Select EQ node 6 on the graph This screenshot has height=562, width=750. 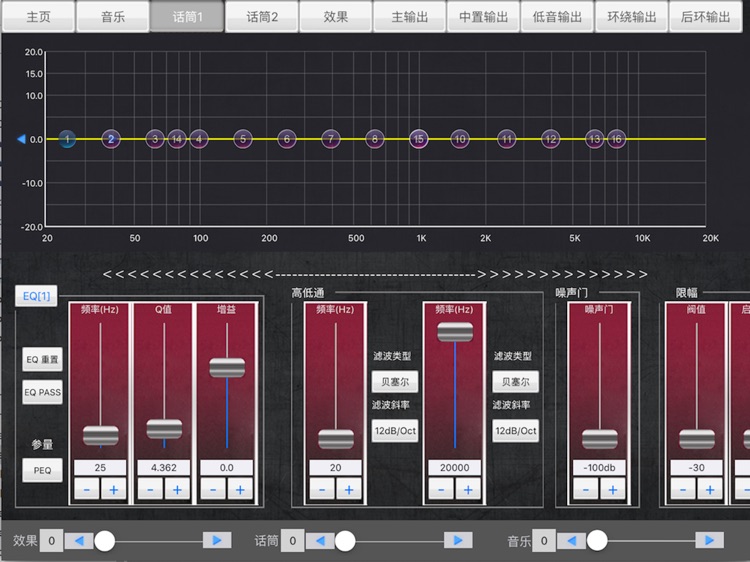pos(287,139)
